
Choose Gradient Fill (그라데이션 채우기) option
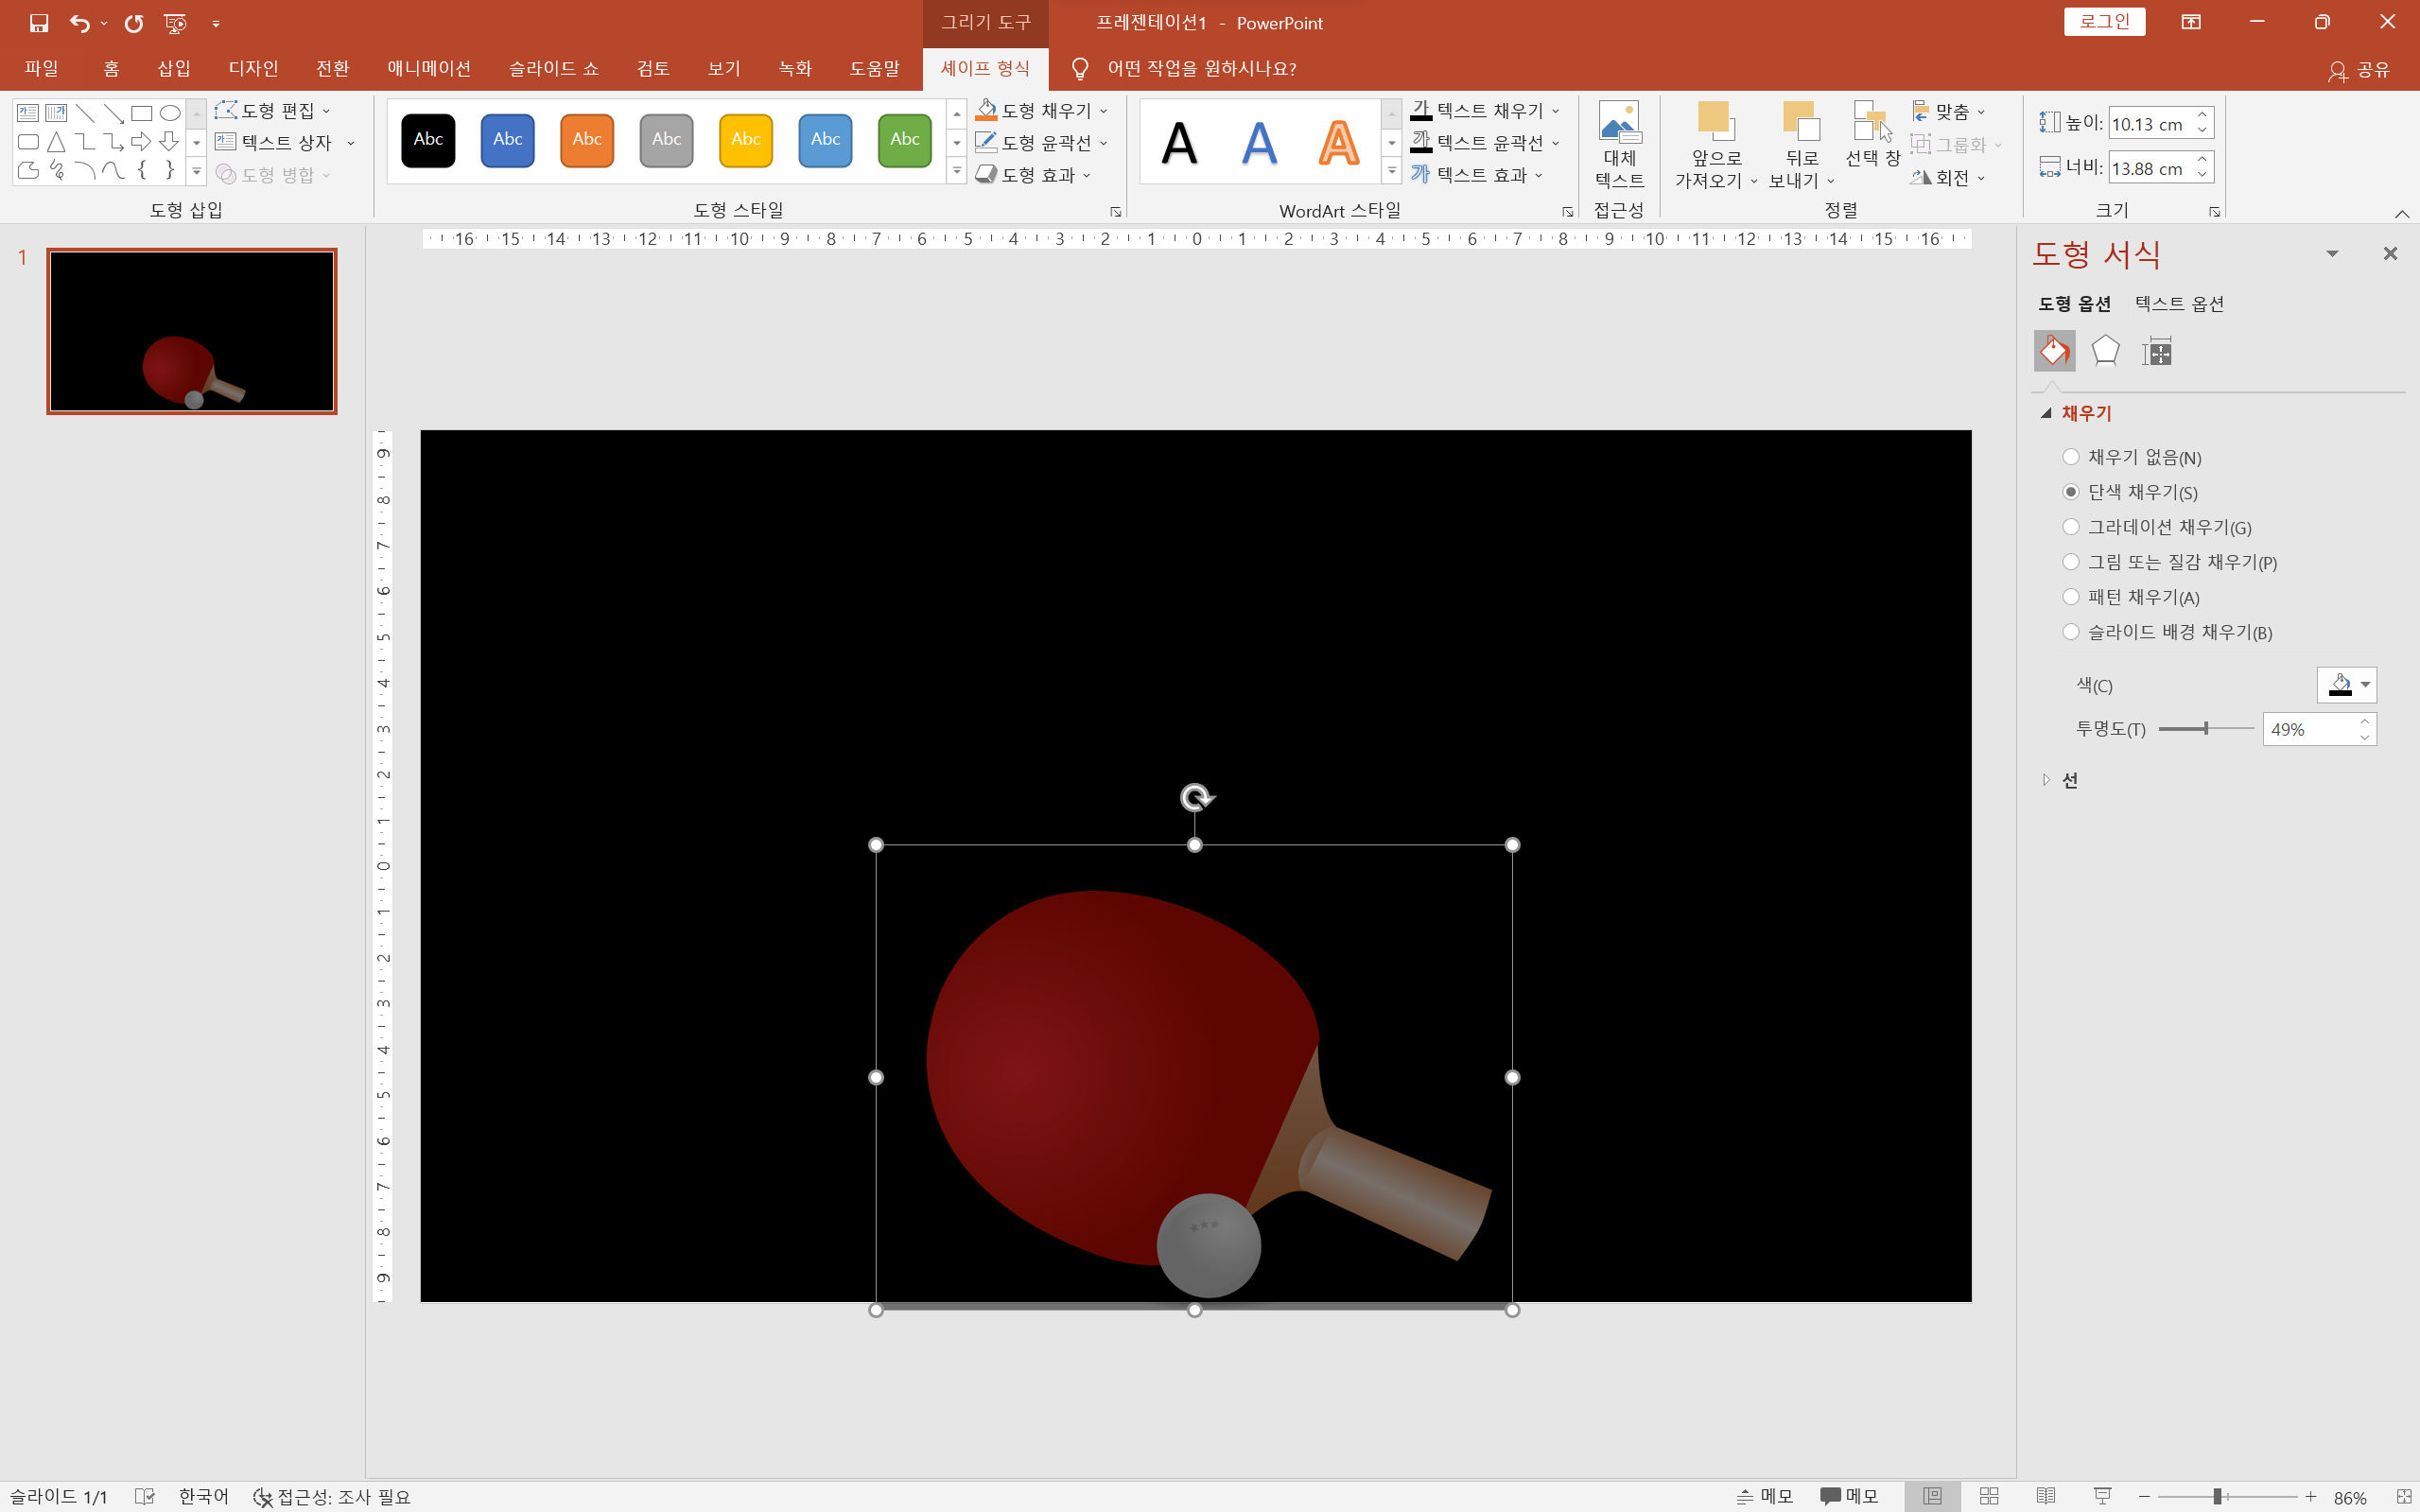tap(2071, 527)
